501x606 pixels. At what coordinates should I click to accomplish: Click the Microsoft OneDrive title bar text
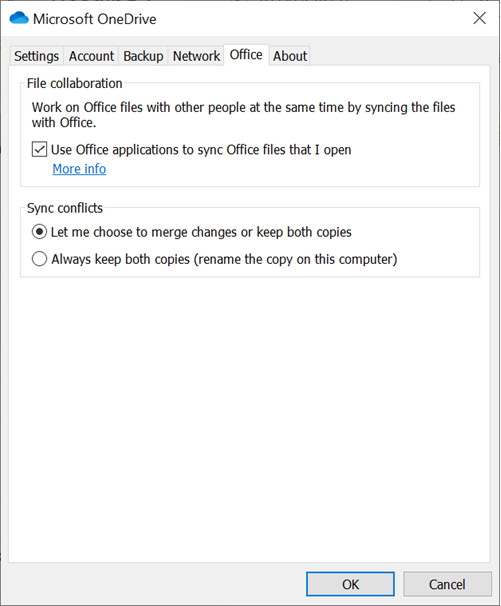click(95, 19)
